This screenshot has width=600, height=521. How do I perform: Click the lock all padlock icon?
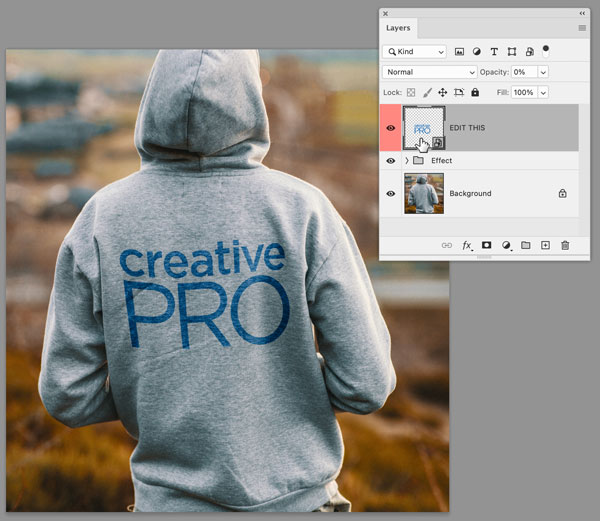coord(475,92)
